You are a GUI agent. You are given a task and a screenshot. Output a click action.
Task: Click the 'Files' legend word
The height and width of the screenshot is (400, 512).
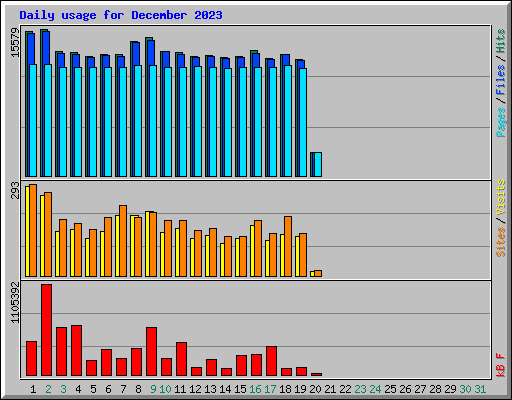[500, 80]
